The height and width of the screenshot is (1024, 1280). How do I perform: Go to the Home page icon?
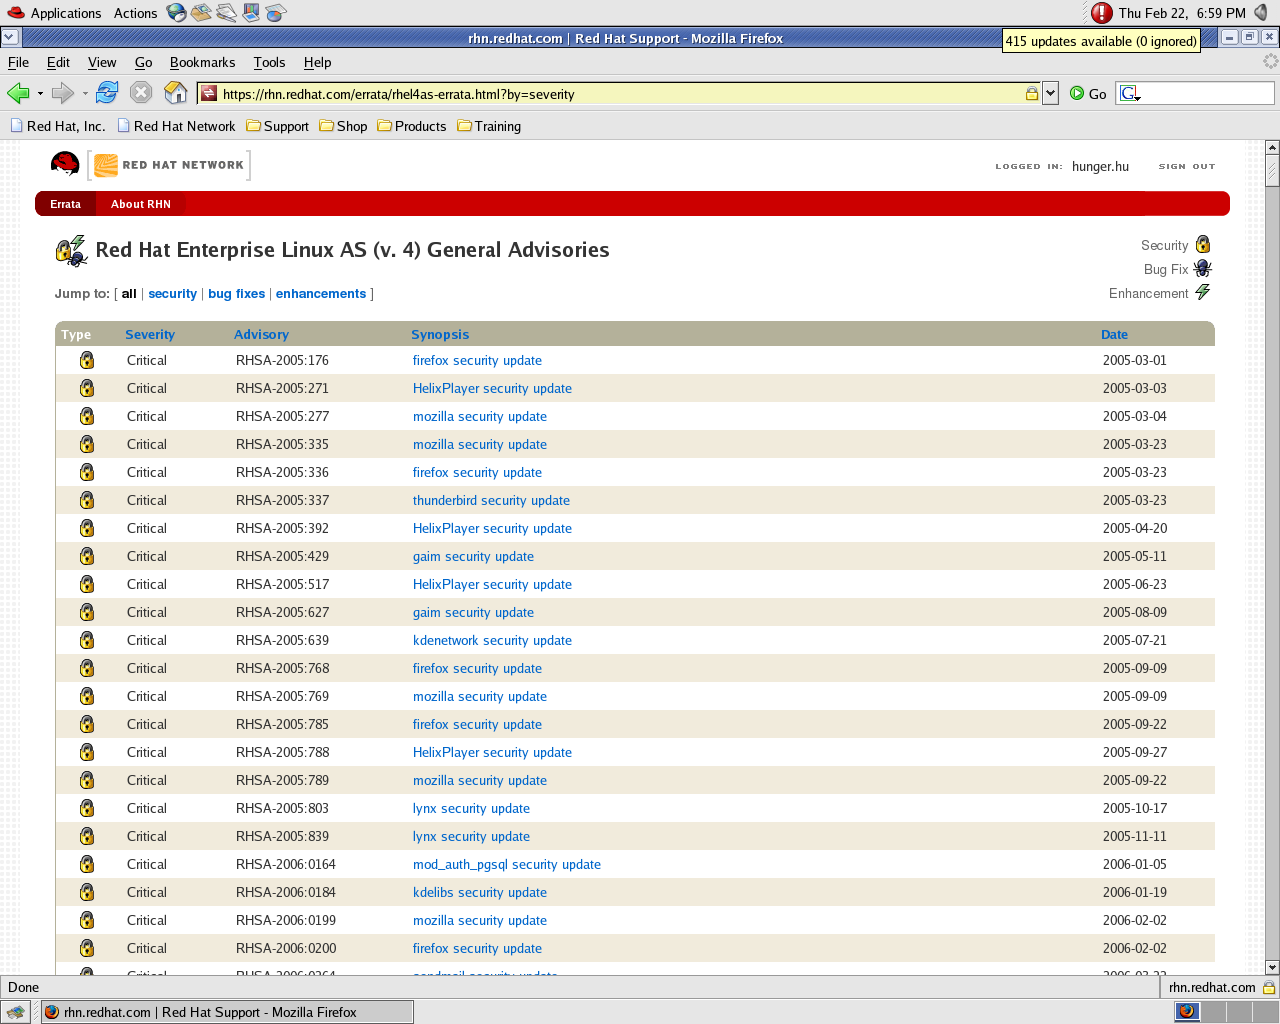click(x=176, y=93)
